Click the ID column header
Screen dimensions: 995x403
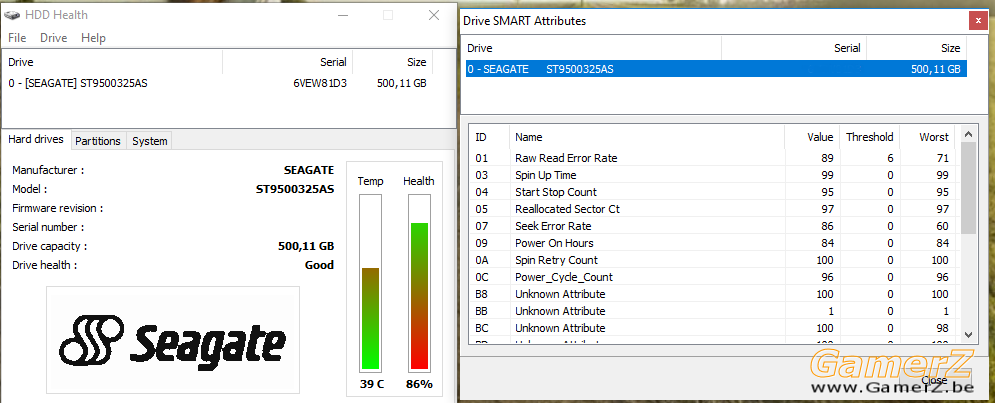tap(489, 137)
